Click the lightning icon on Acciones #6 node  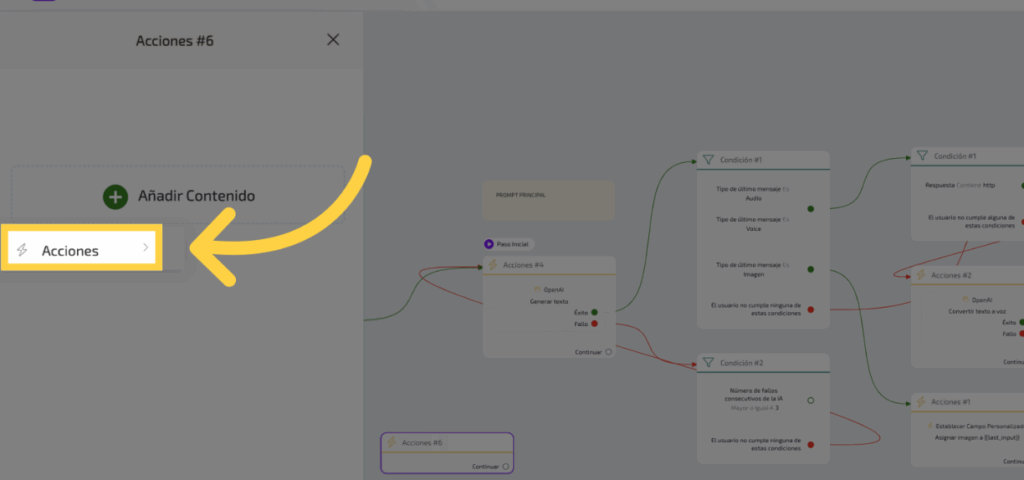pos(392,442)
